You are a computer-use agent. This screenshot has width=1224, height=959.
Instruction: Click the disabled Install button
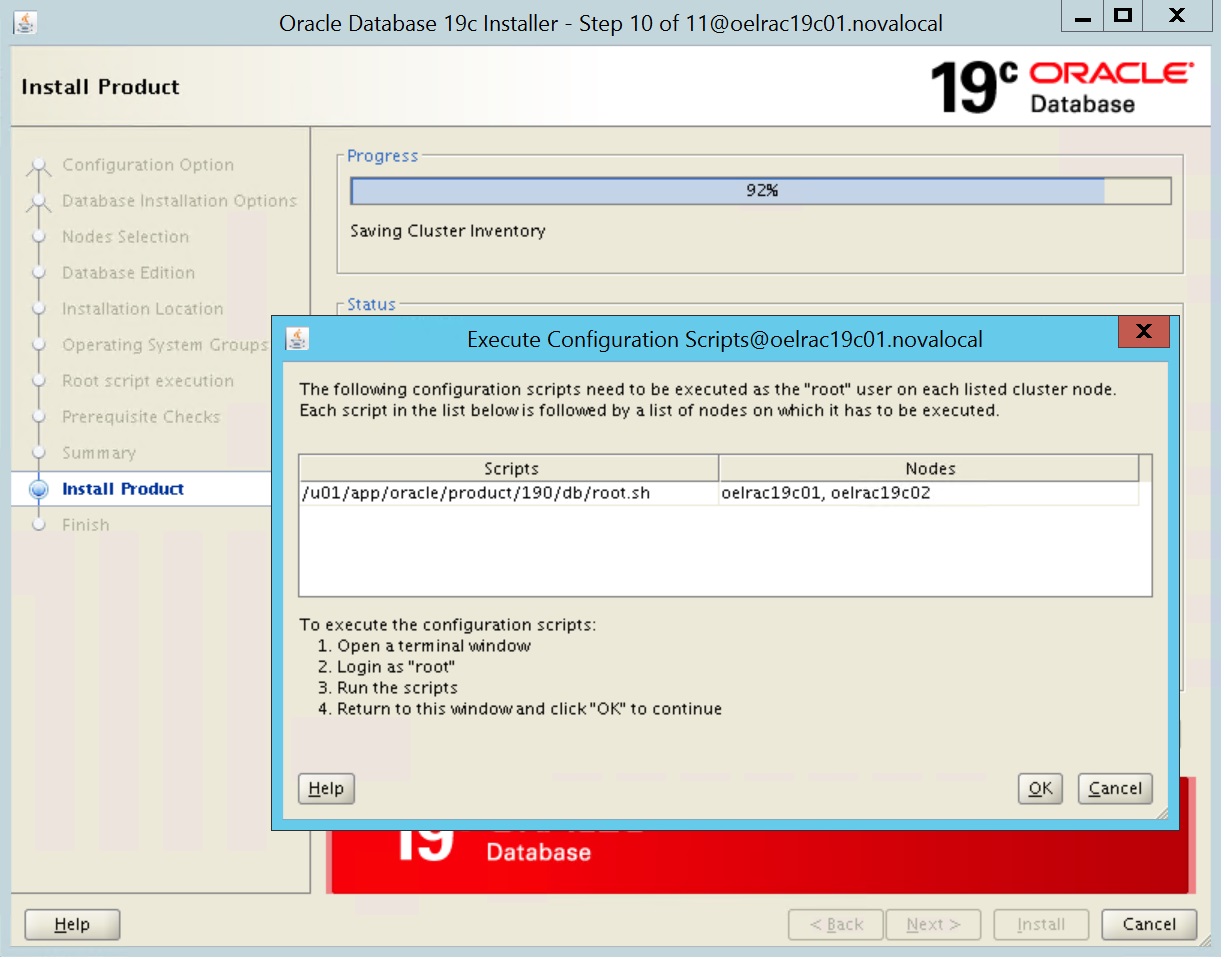(x=1041, y=924)
